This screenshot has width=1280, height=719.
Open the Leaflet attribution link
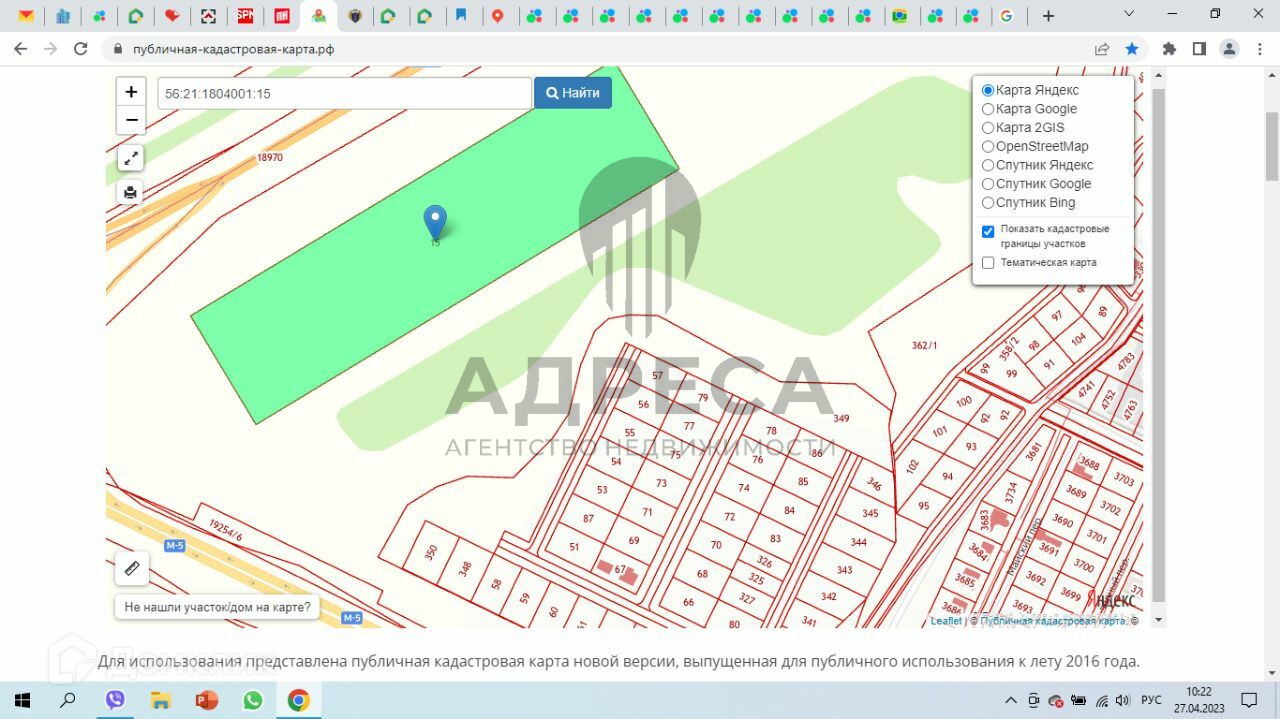946,621
